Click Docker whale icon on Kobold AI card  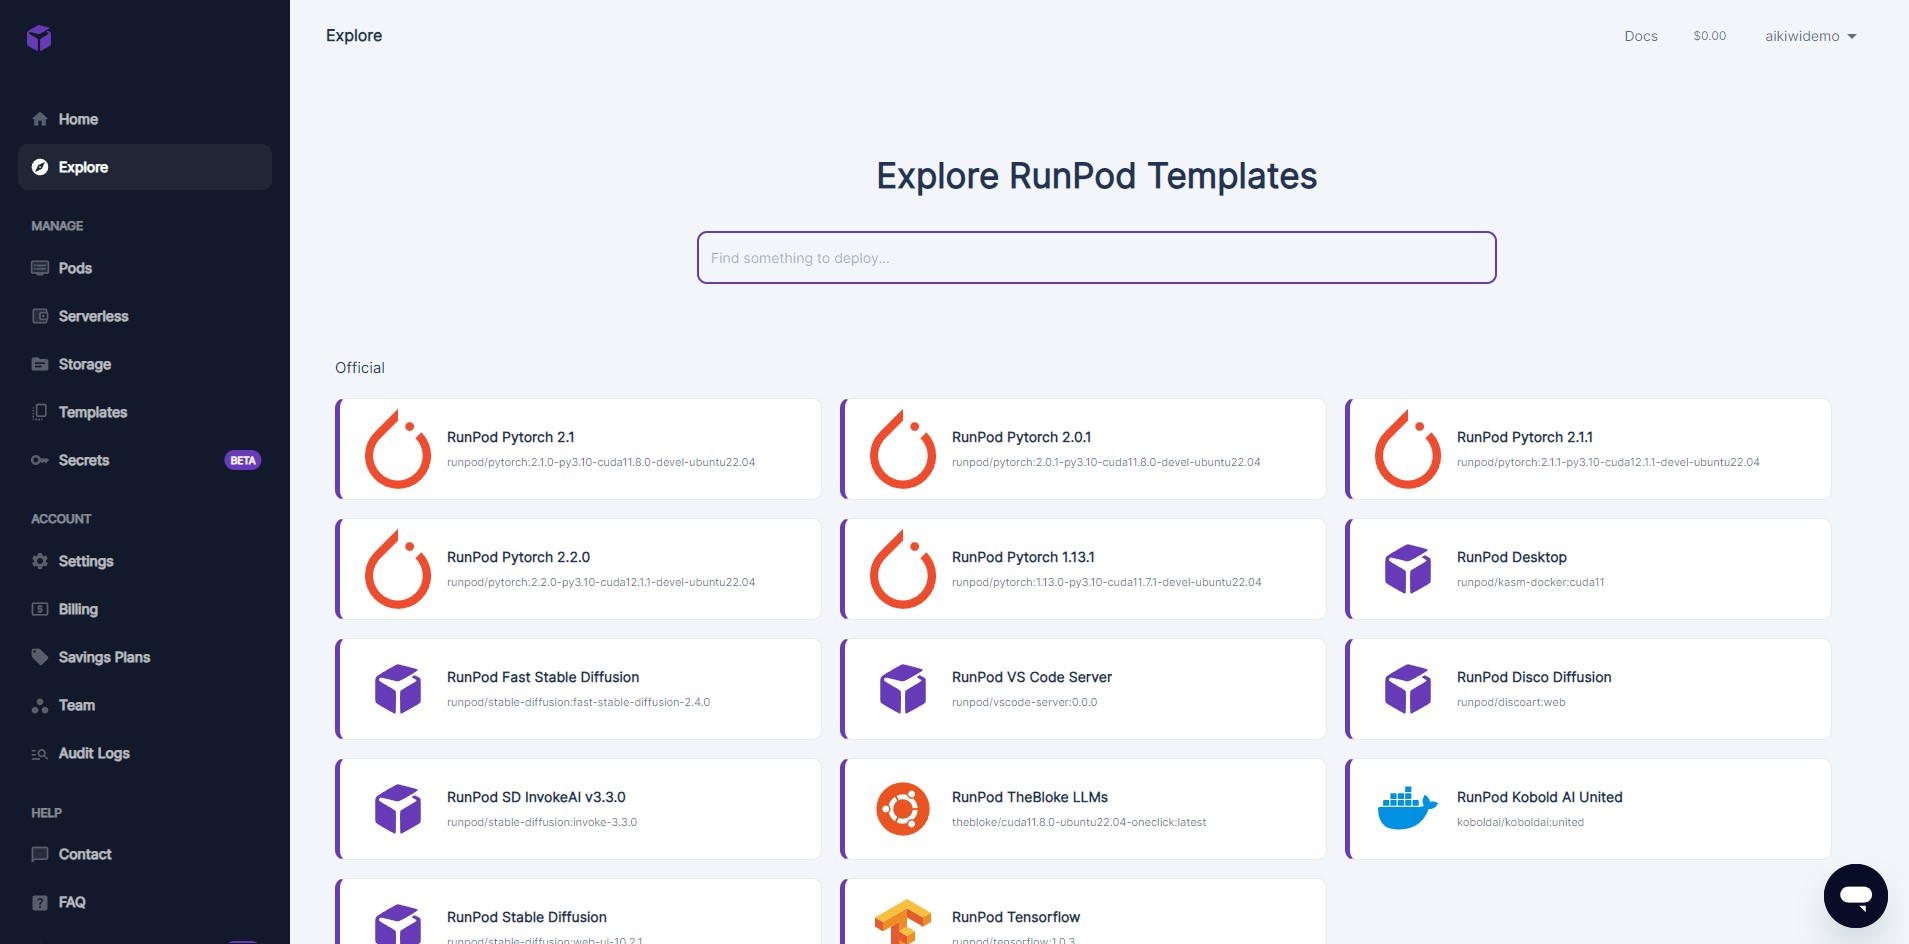1408,808
